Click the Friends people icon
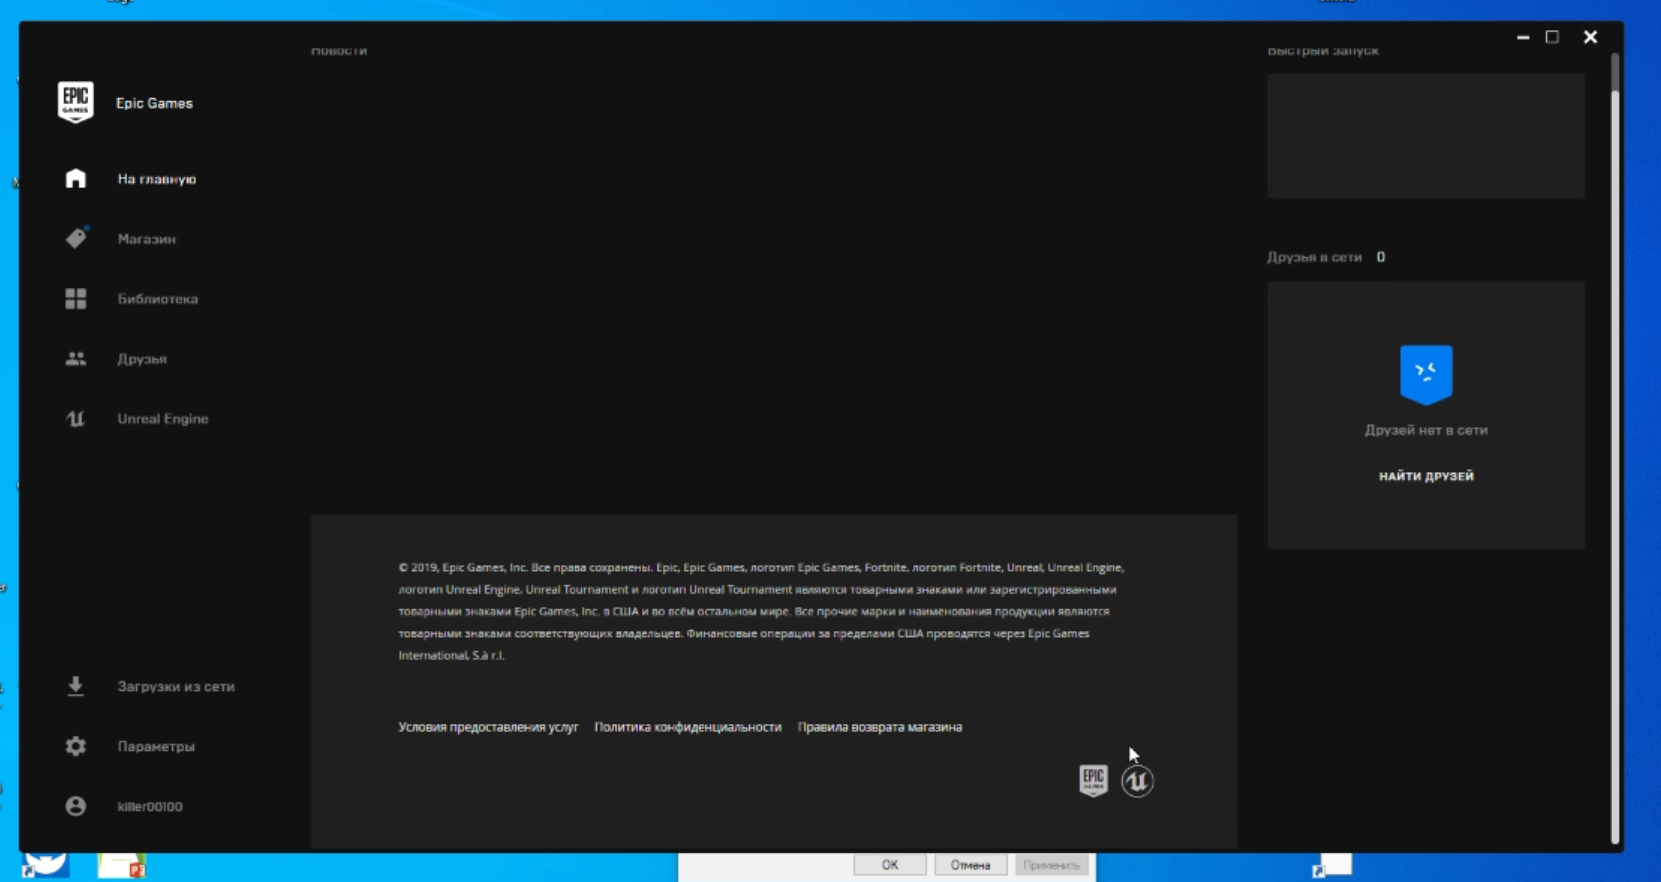This screenshot has width=1661, height=882. coord(76,358)
